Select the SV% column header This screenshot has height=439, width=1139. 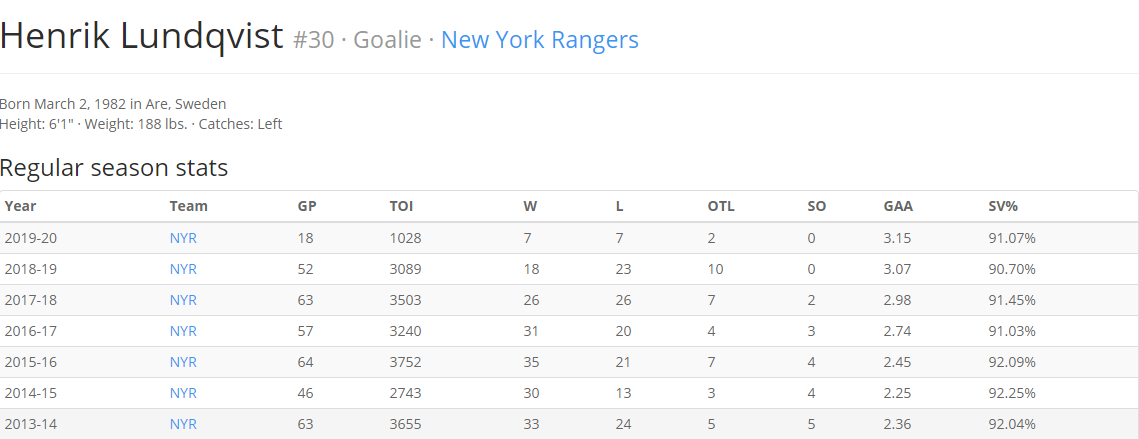point(1005,206)
